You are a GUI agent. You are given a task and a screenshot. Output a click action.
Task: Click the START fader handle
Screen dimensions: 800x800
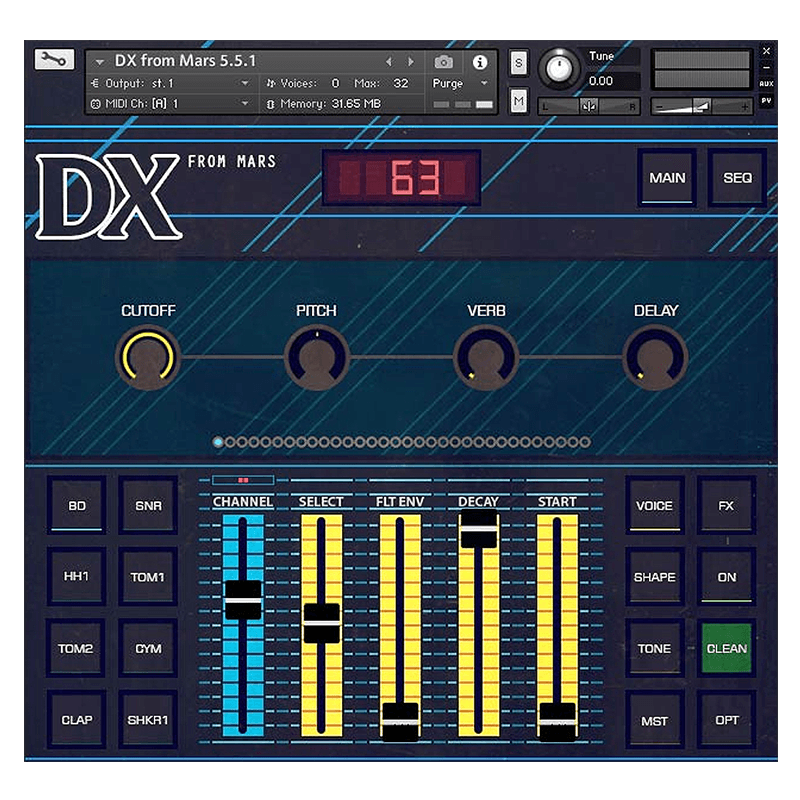557,721
